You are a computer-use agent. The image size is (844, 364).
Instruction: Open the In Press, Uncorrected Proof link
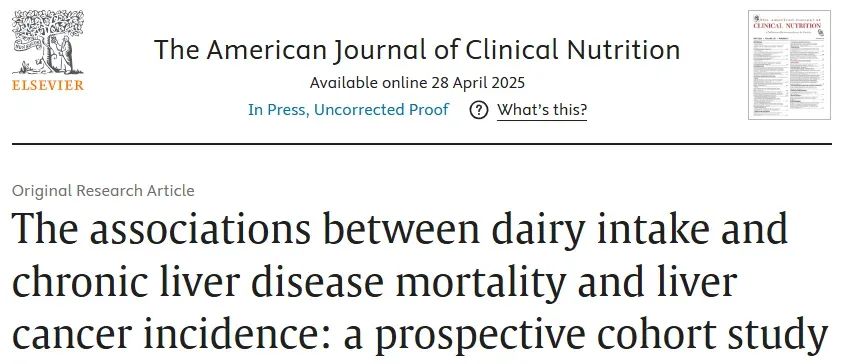pyautogui.click(x=348, y=110)
